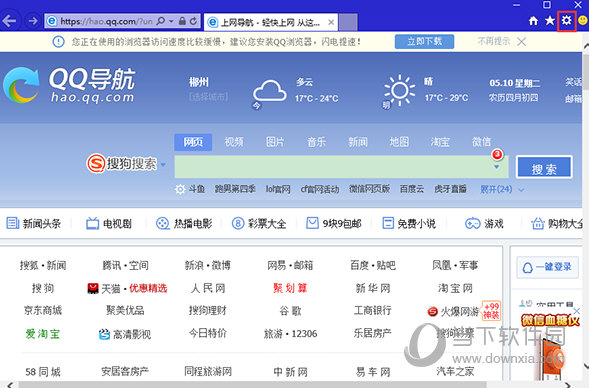Open the search suggestions dropdown arrow

tap(497, 167)
